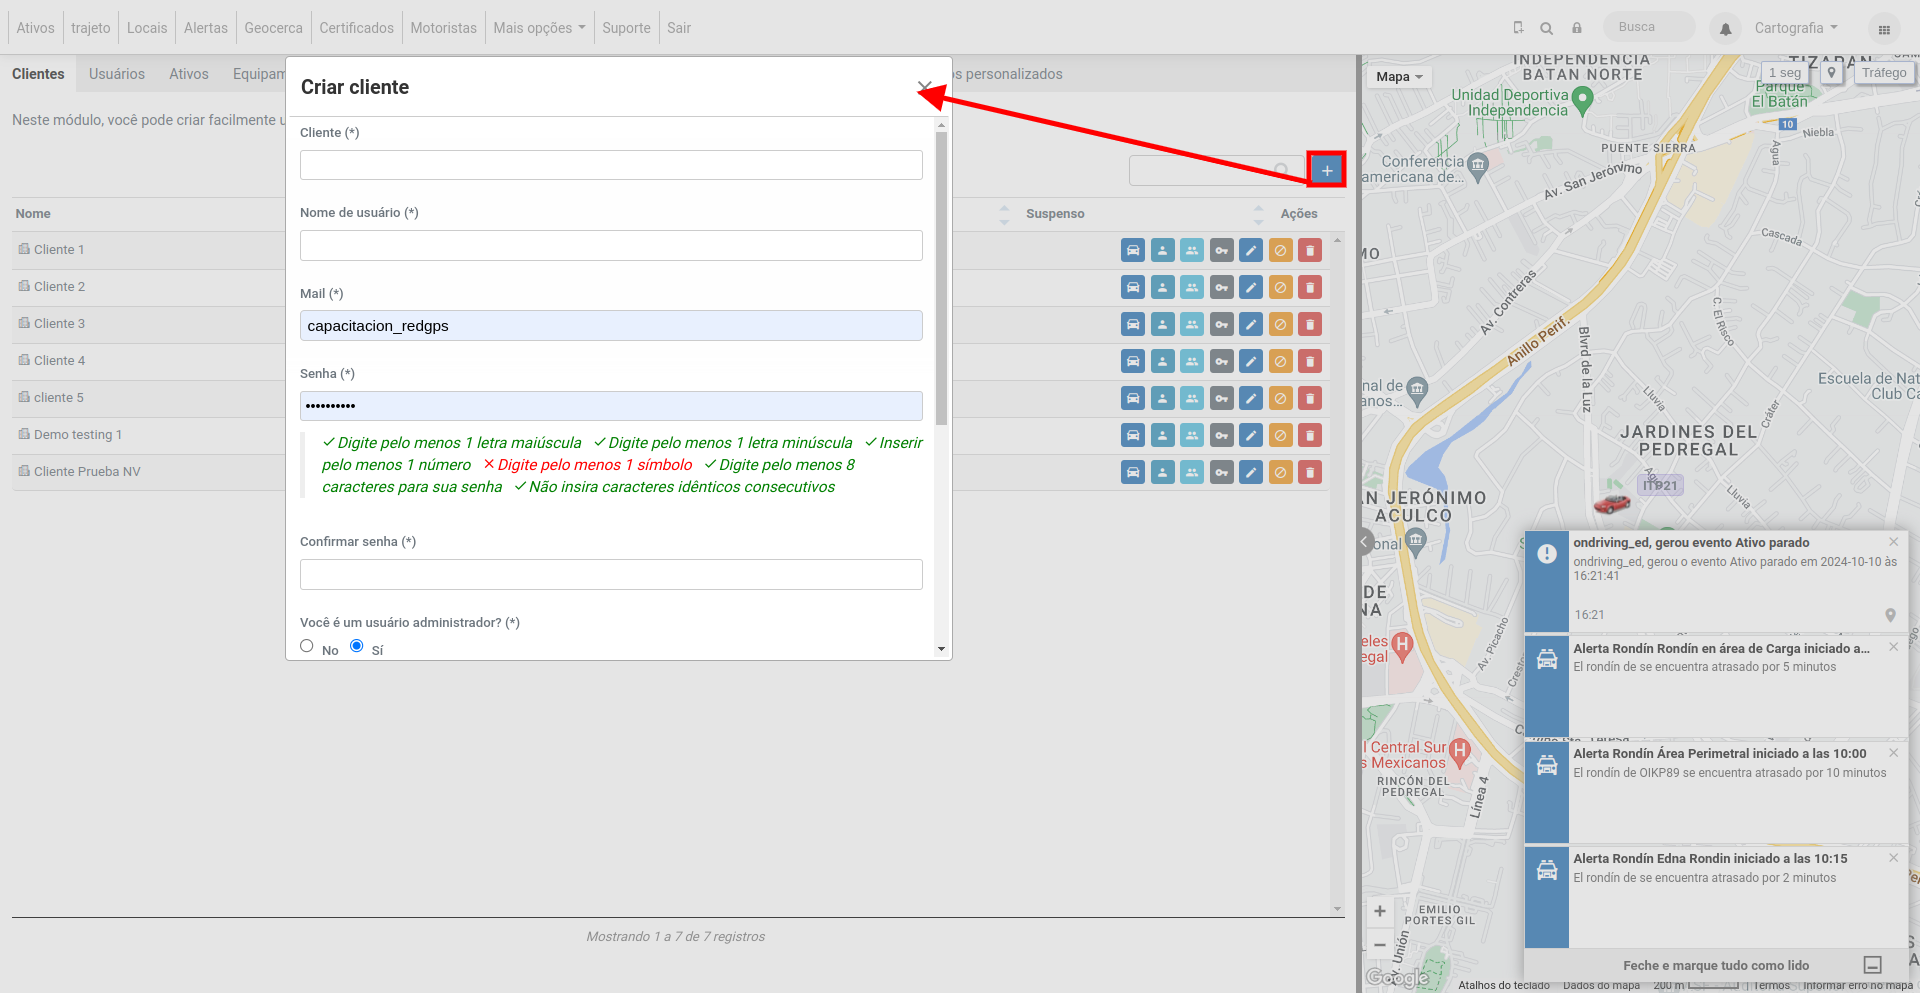
Task: Open user icon for Cliente 2
Action: (x=1162, y=287)
